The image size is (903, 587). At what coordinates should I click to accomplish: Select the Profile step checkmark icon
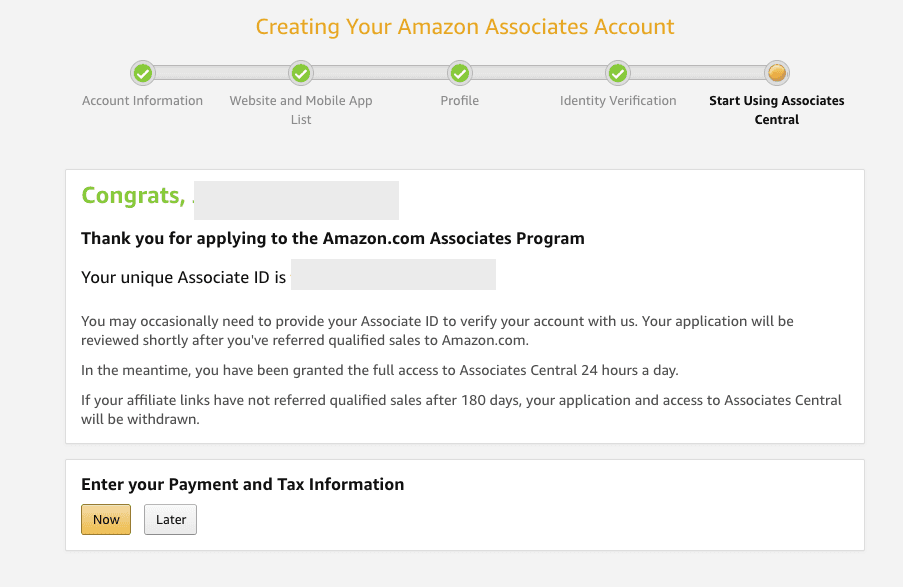[460, 73]
